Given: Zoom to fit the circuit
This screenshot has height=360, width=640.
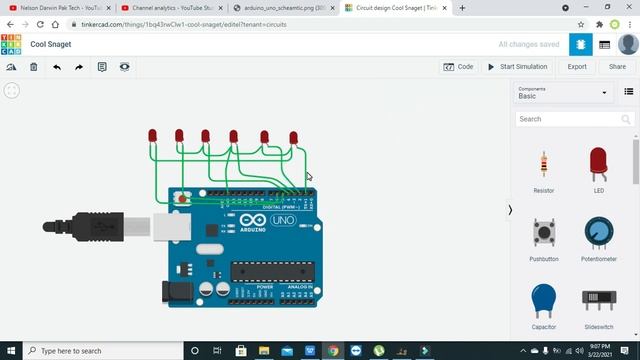Looking at the screenshot, I should 11,90.
